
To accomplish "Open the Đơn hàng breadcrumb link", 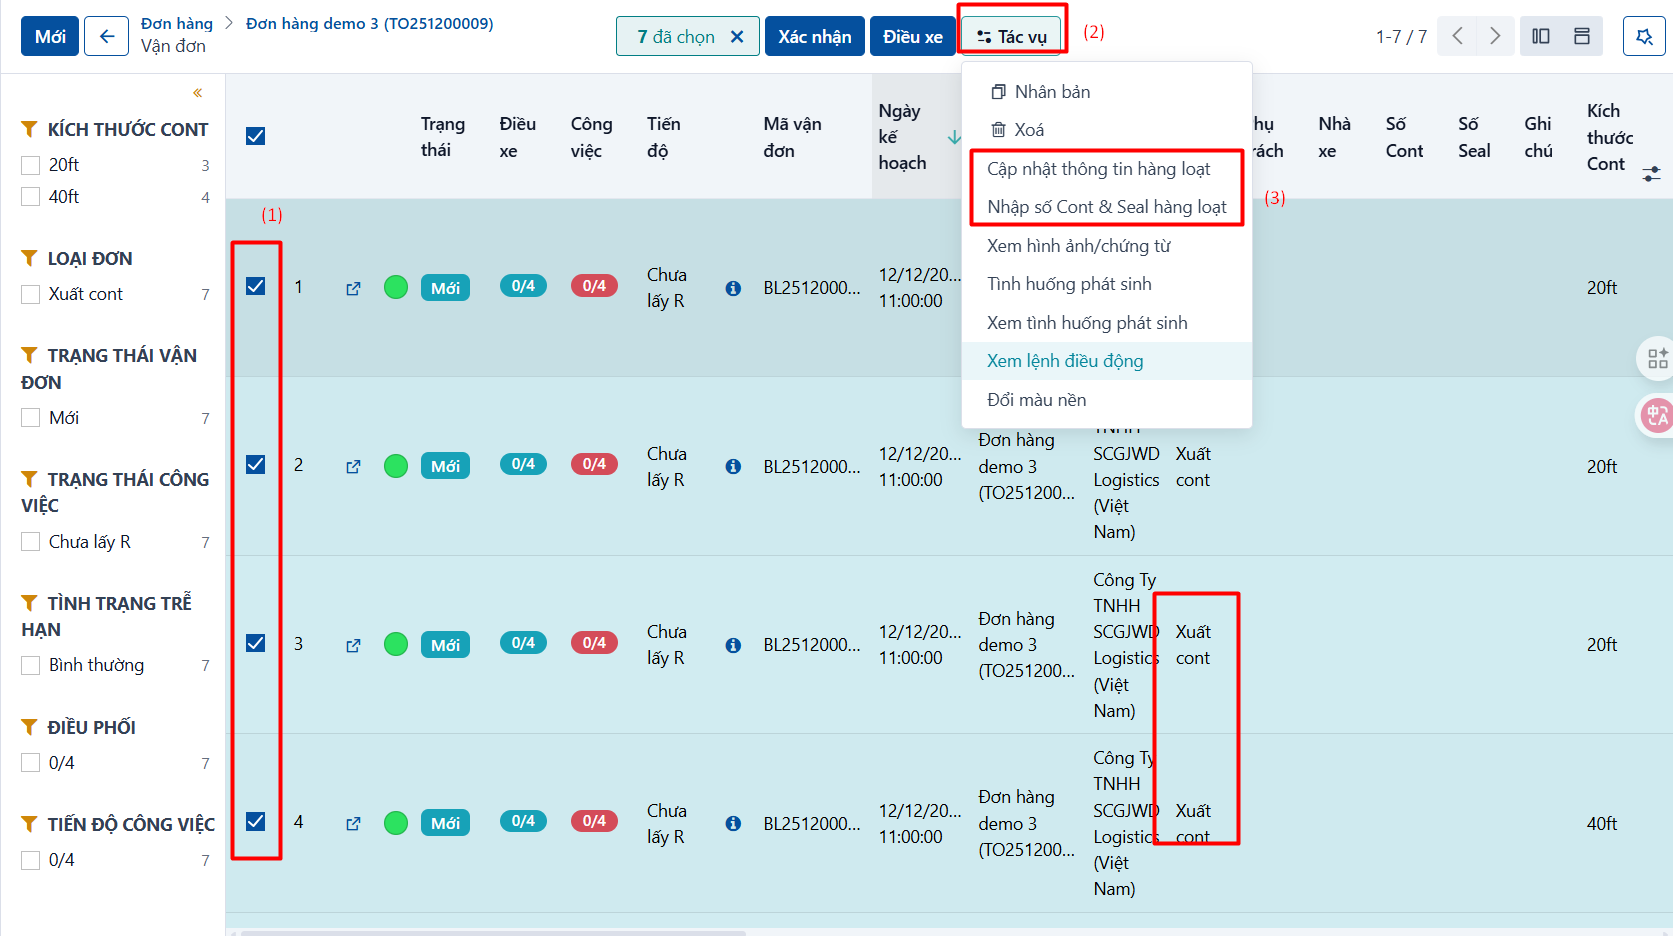I will (x=177, y=23).
